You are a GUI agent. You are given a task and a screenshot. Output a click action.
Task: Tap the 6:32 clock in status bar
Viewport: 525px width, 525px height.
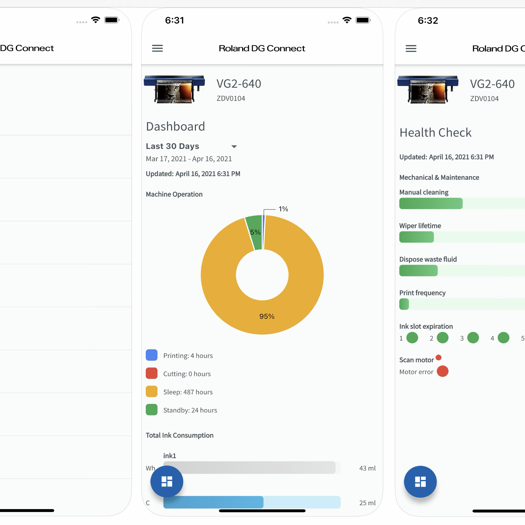coord(428,20)
